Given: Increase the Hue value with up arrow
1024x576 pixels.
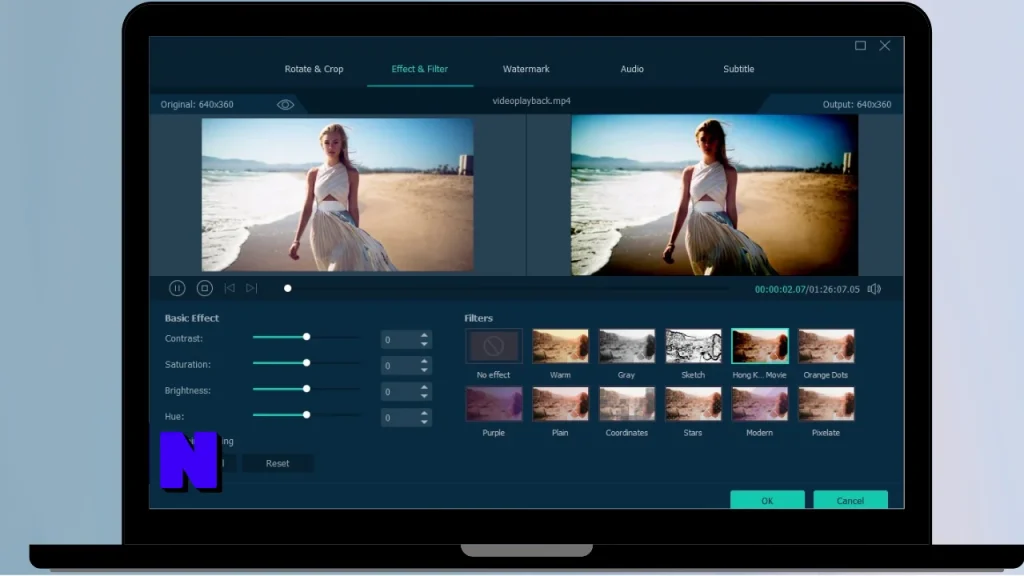Looking at the screenshot, I should point(424,414).
